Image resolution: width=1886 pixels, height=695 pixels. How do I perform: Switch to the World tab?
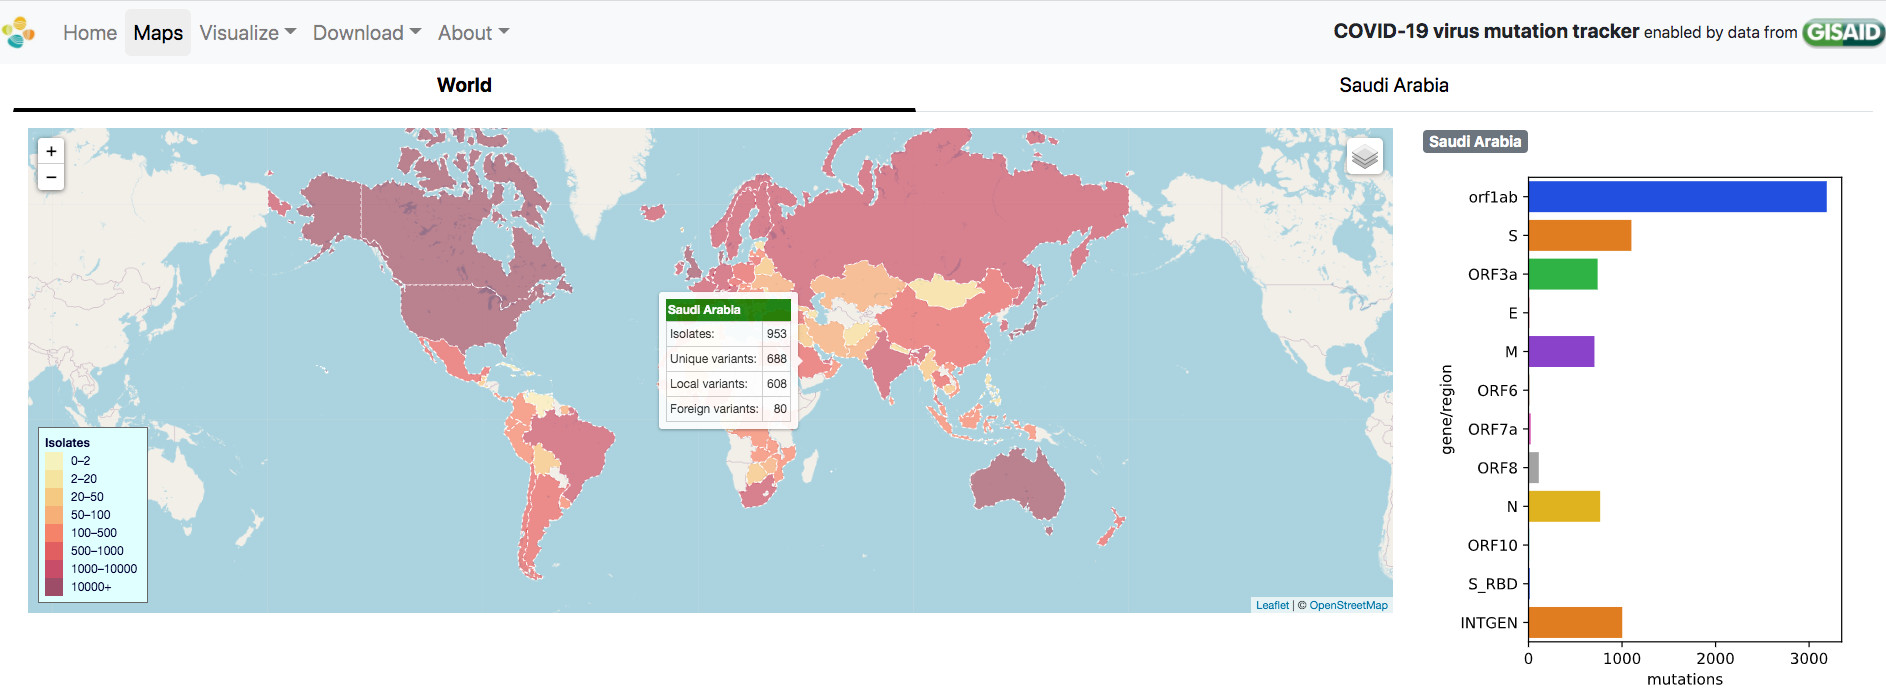pos(464,86)
